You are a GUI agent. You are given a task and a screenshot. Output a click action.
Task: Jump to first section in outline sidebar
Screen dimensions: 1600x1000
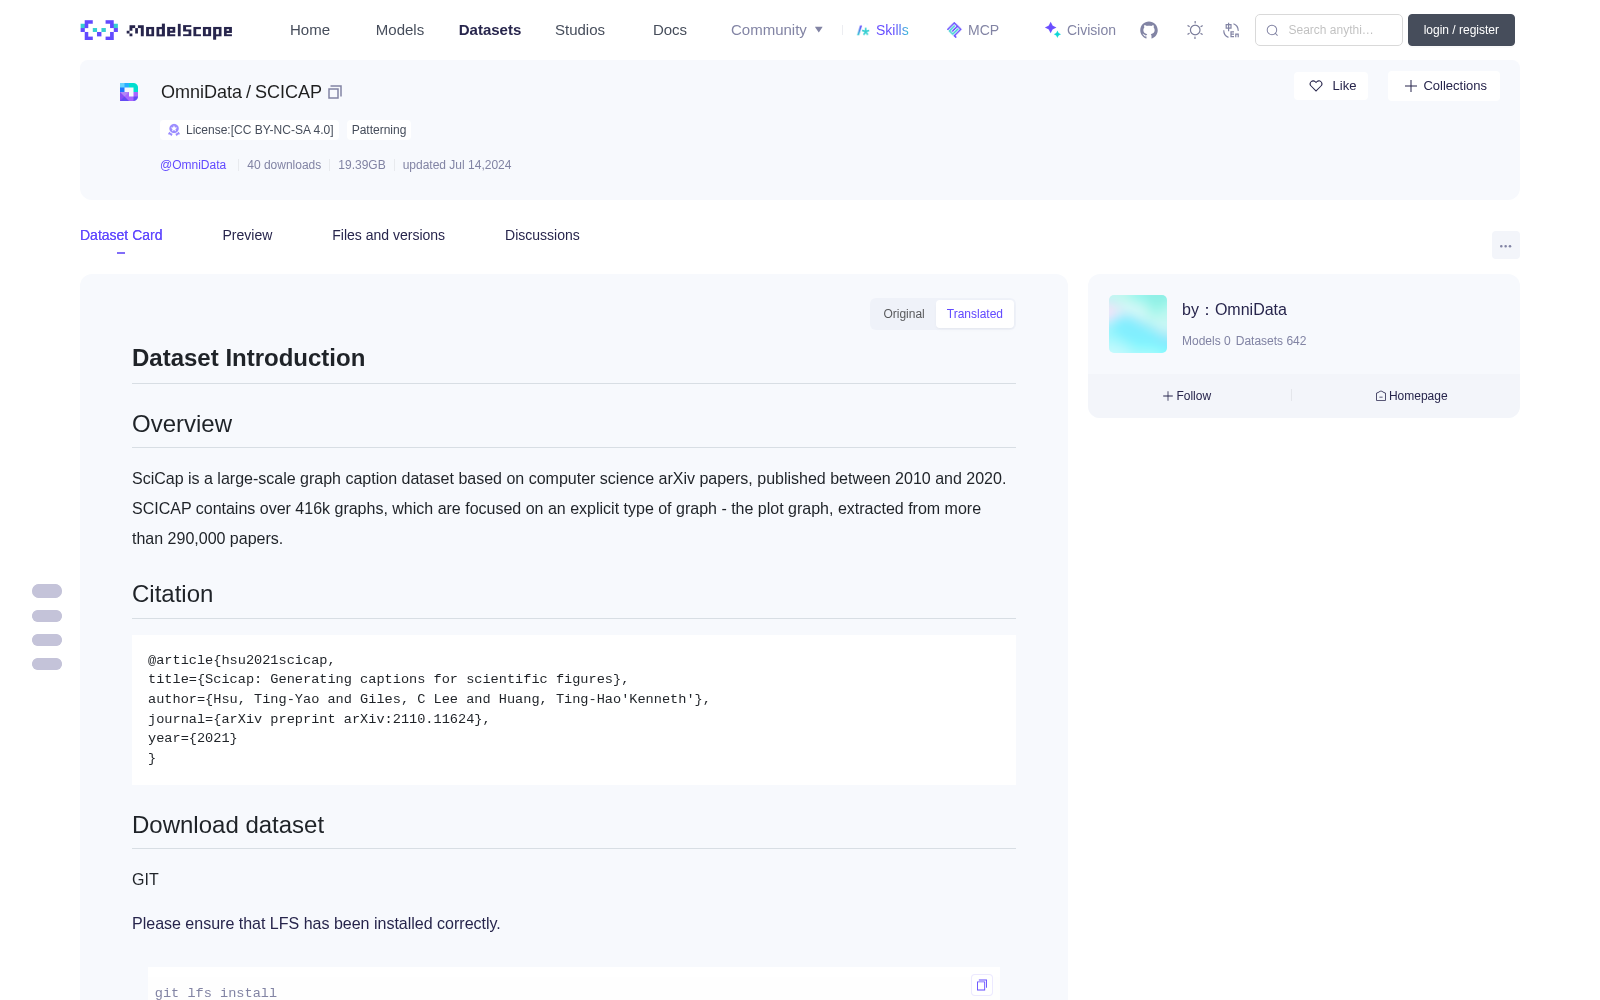point(47,591)
